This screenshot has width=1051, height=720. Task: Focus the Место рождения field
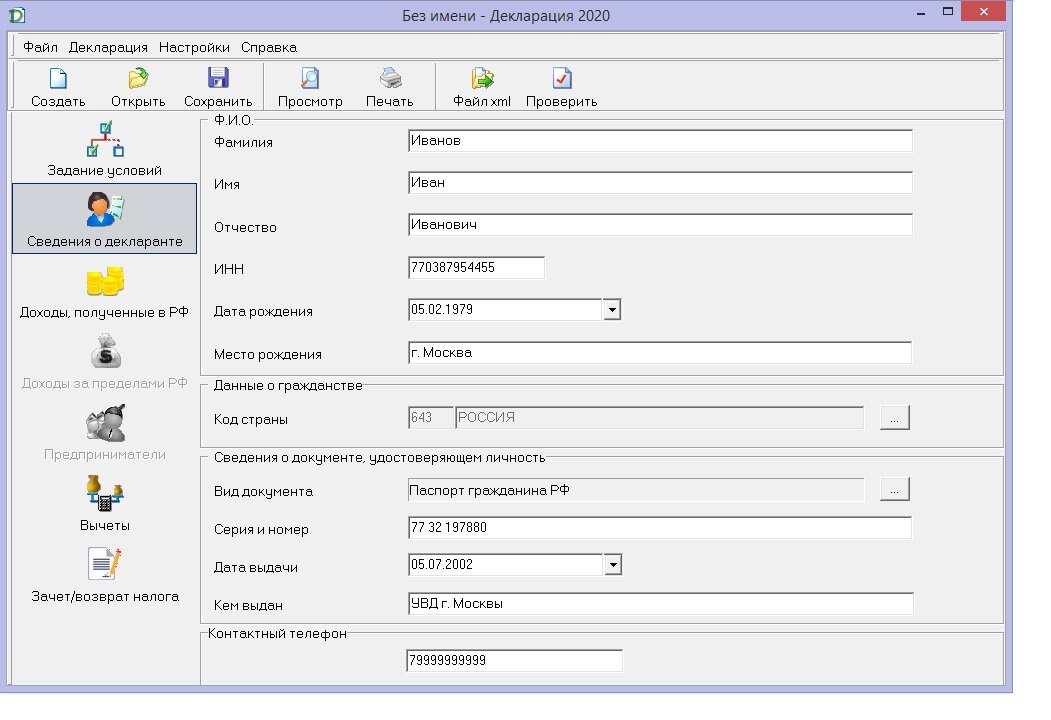[660, 353]
